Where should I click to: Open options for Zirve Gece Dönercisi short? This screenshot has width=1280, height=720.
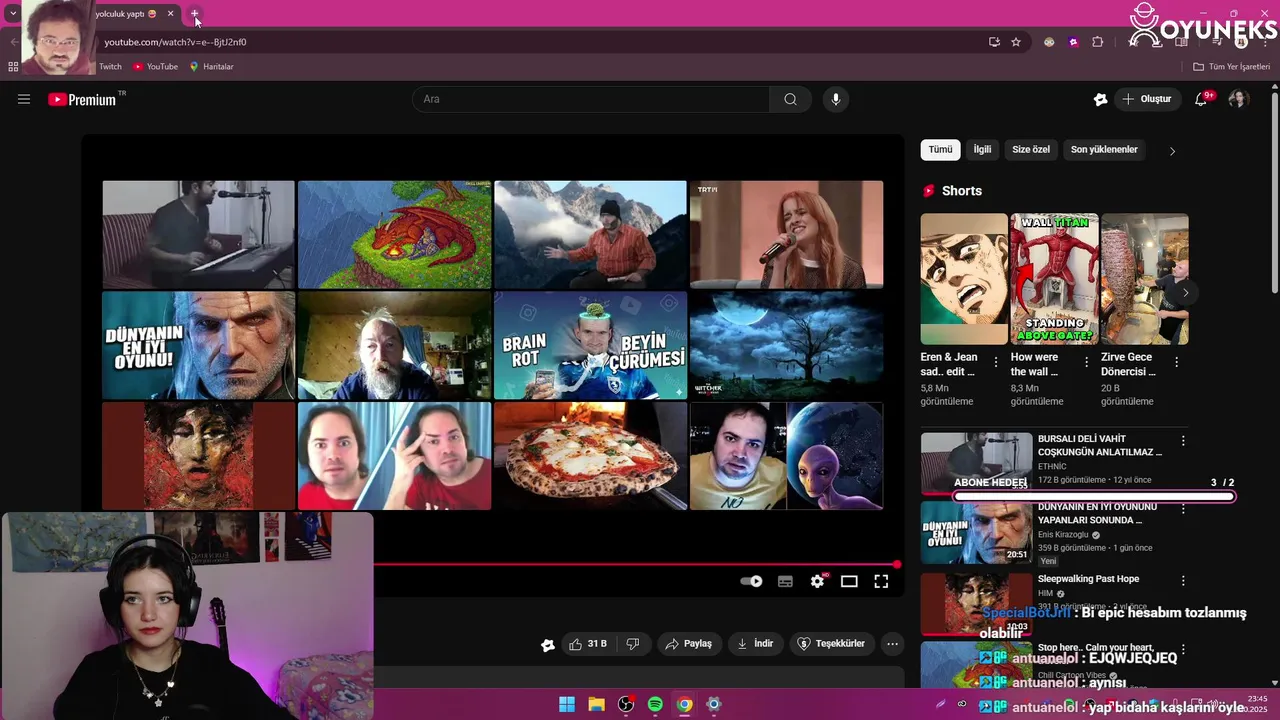coord(1176,363)
